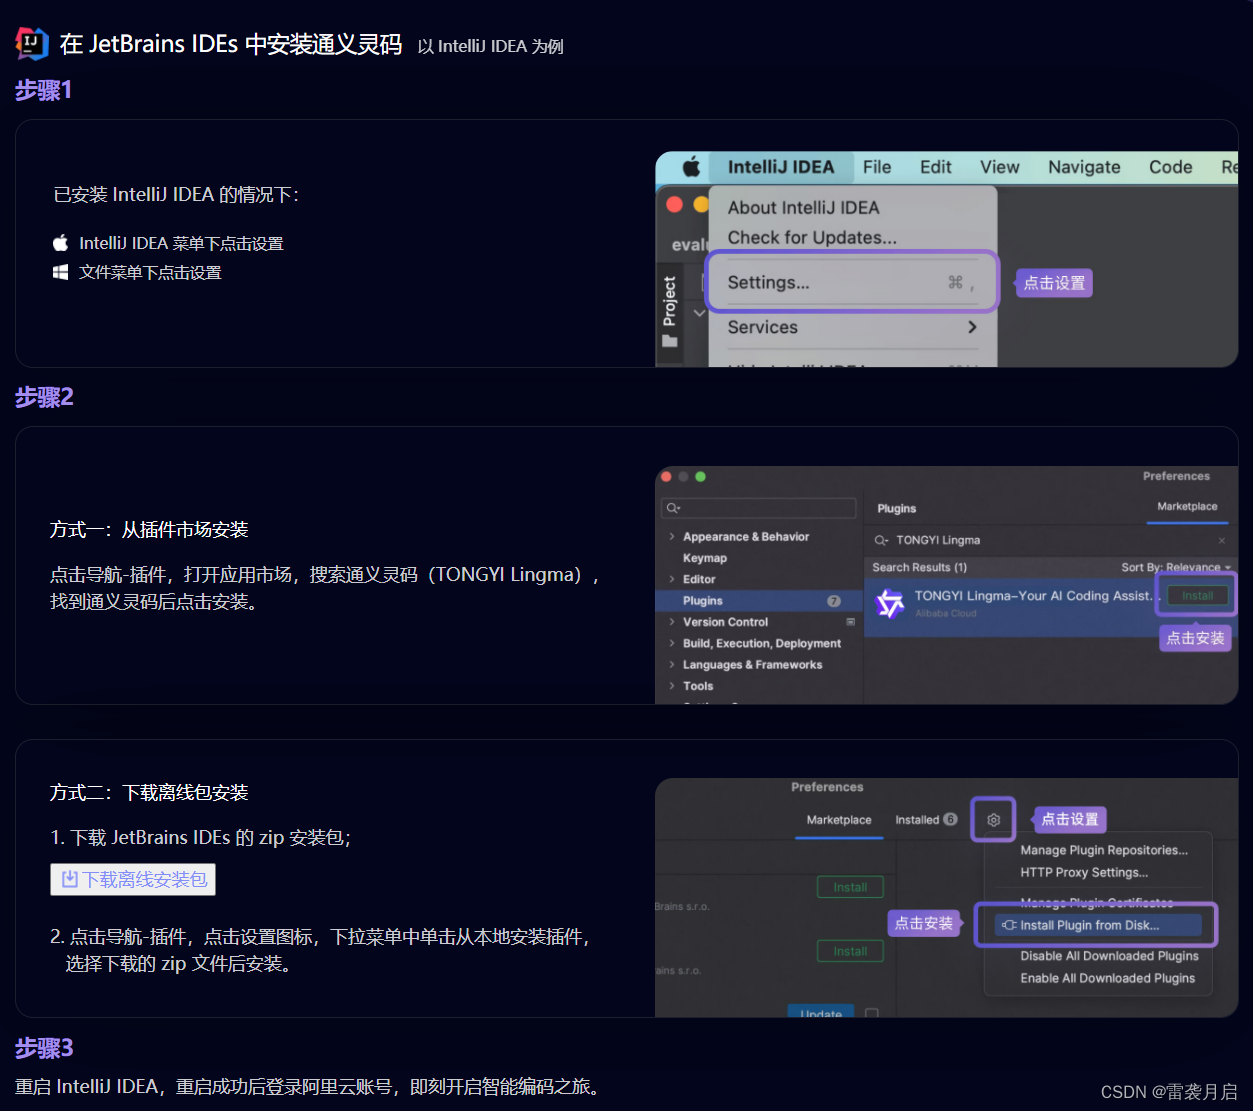Choose HTTP Proxy Settings...
This screenshot has width=1253, height=1111.
1084,872
